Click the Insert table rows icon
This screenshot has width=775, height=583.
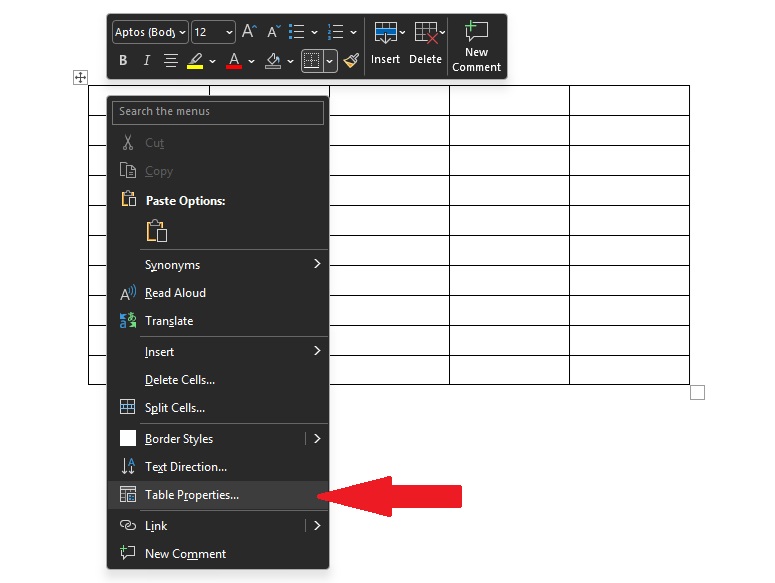(386, 33)
